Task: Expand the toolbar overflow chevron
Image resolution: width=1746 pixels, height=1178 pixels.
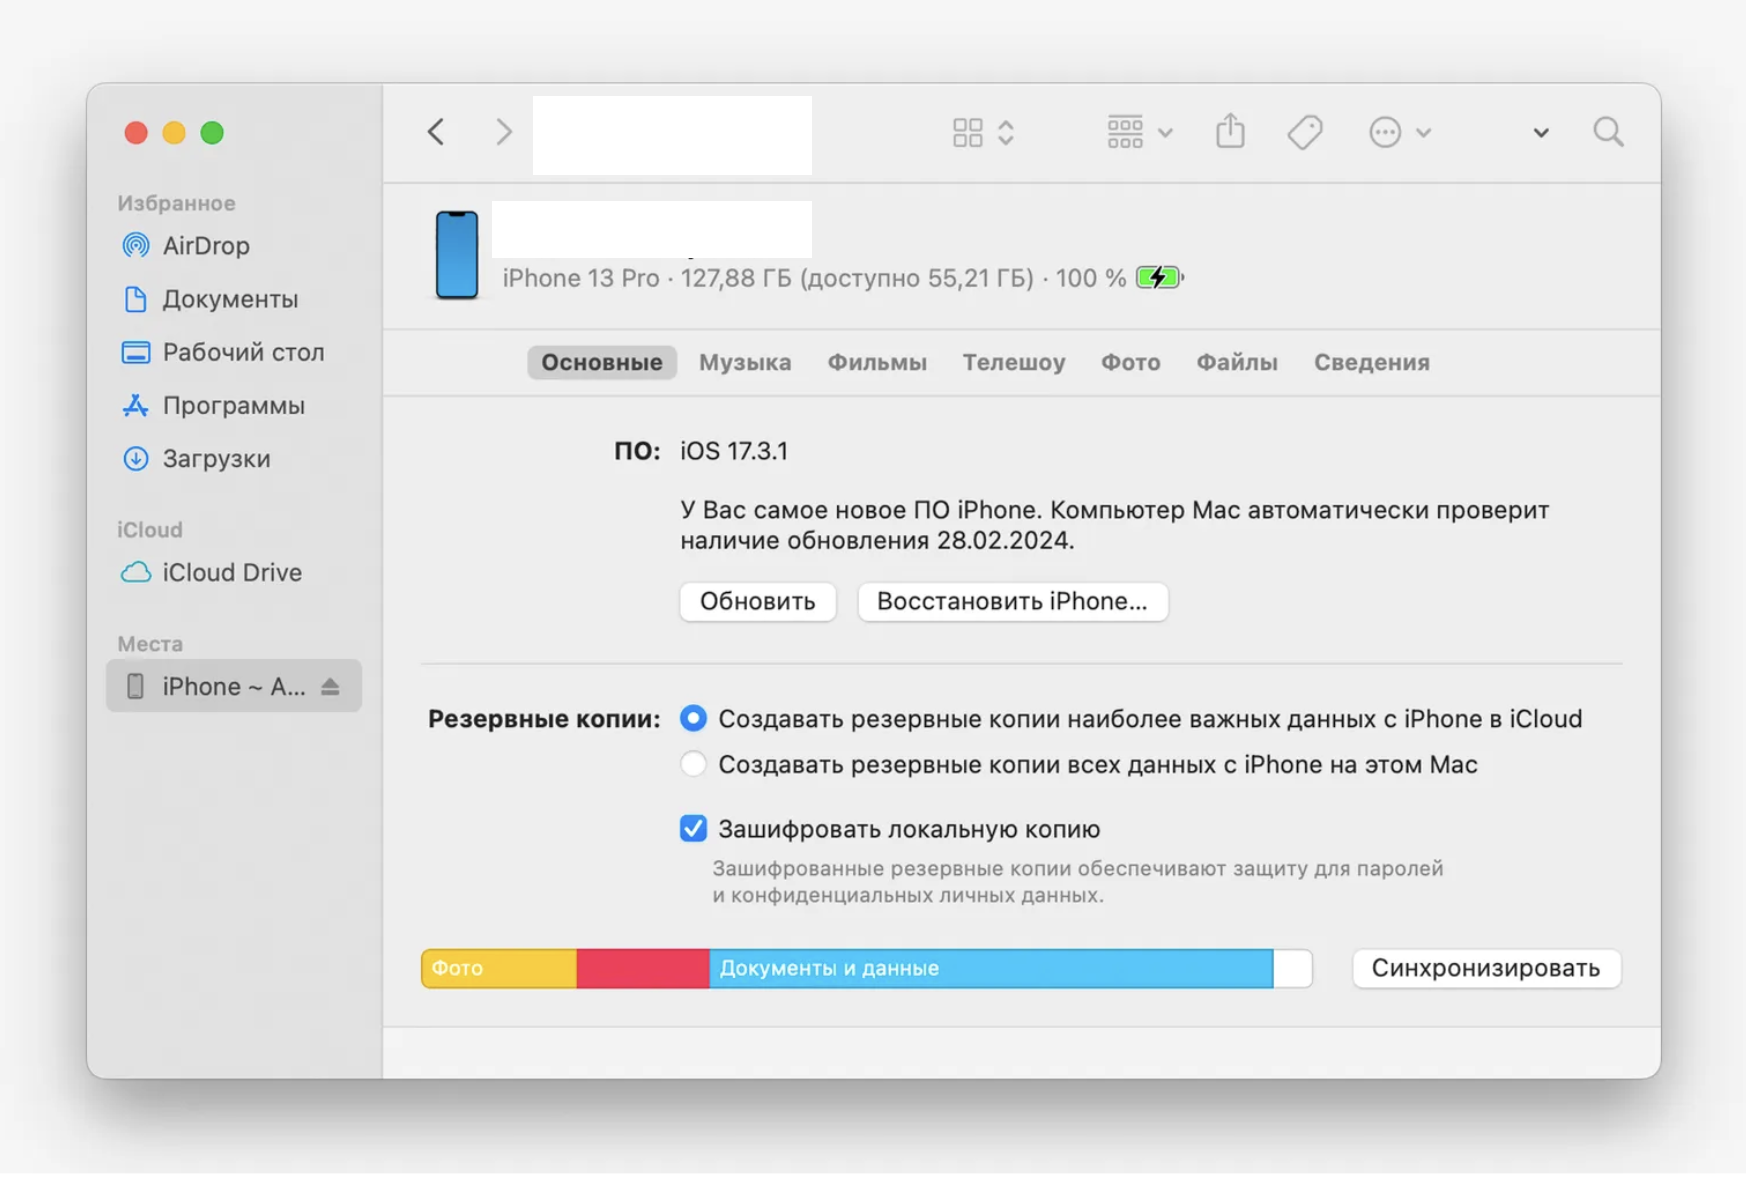Action: (1541, 132)
